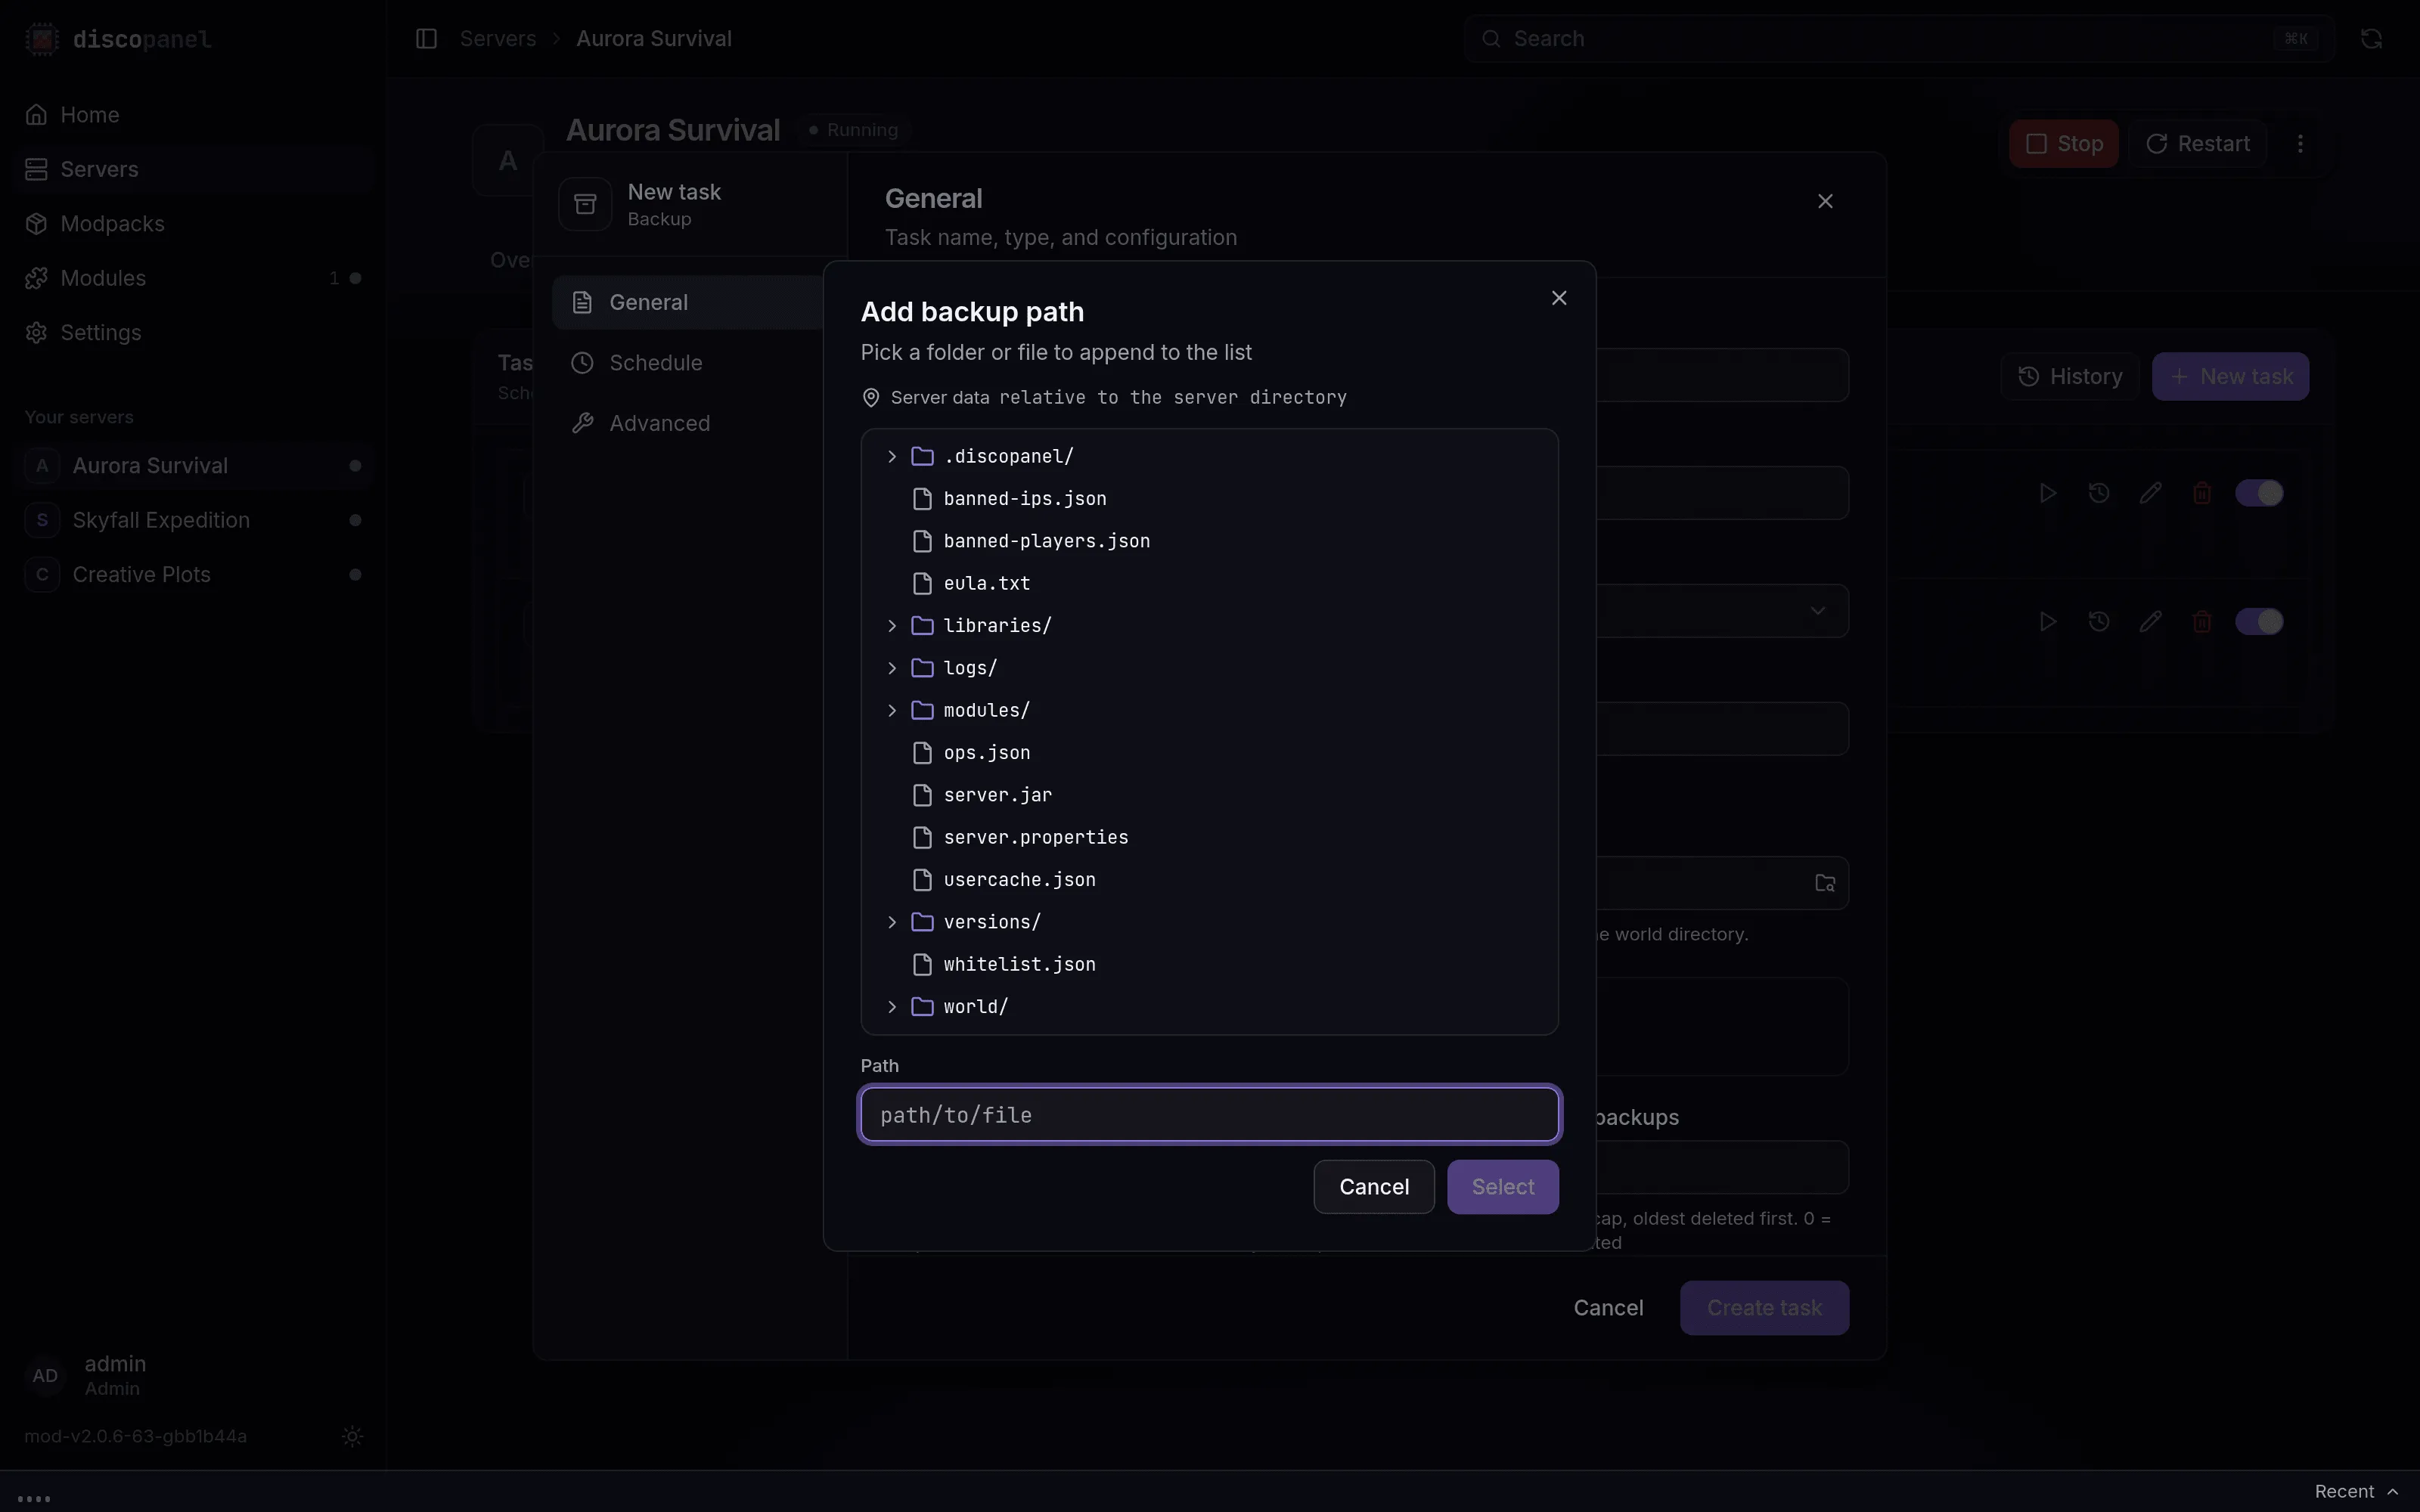Toggle the second task enable switch
The height and width of the screenshot is (1512, 2420).
2259,622
